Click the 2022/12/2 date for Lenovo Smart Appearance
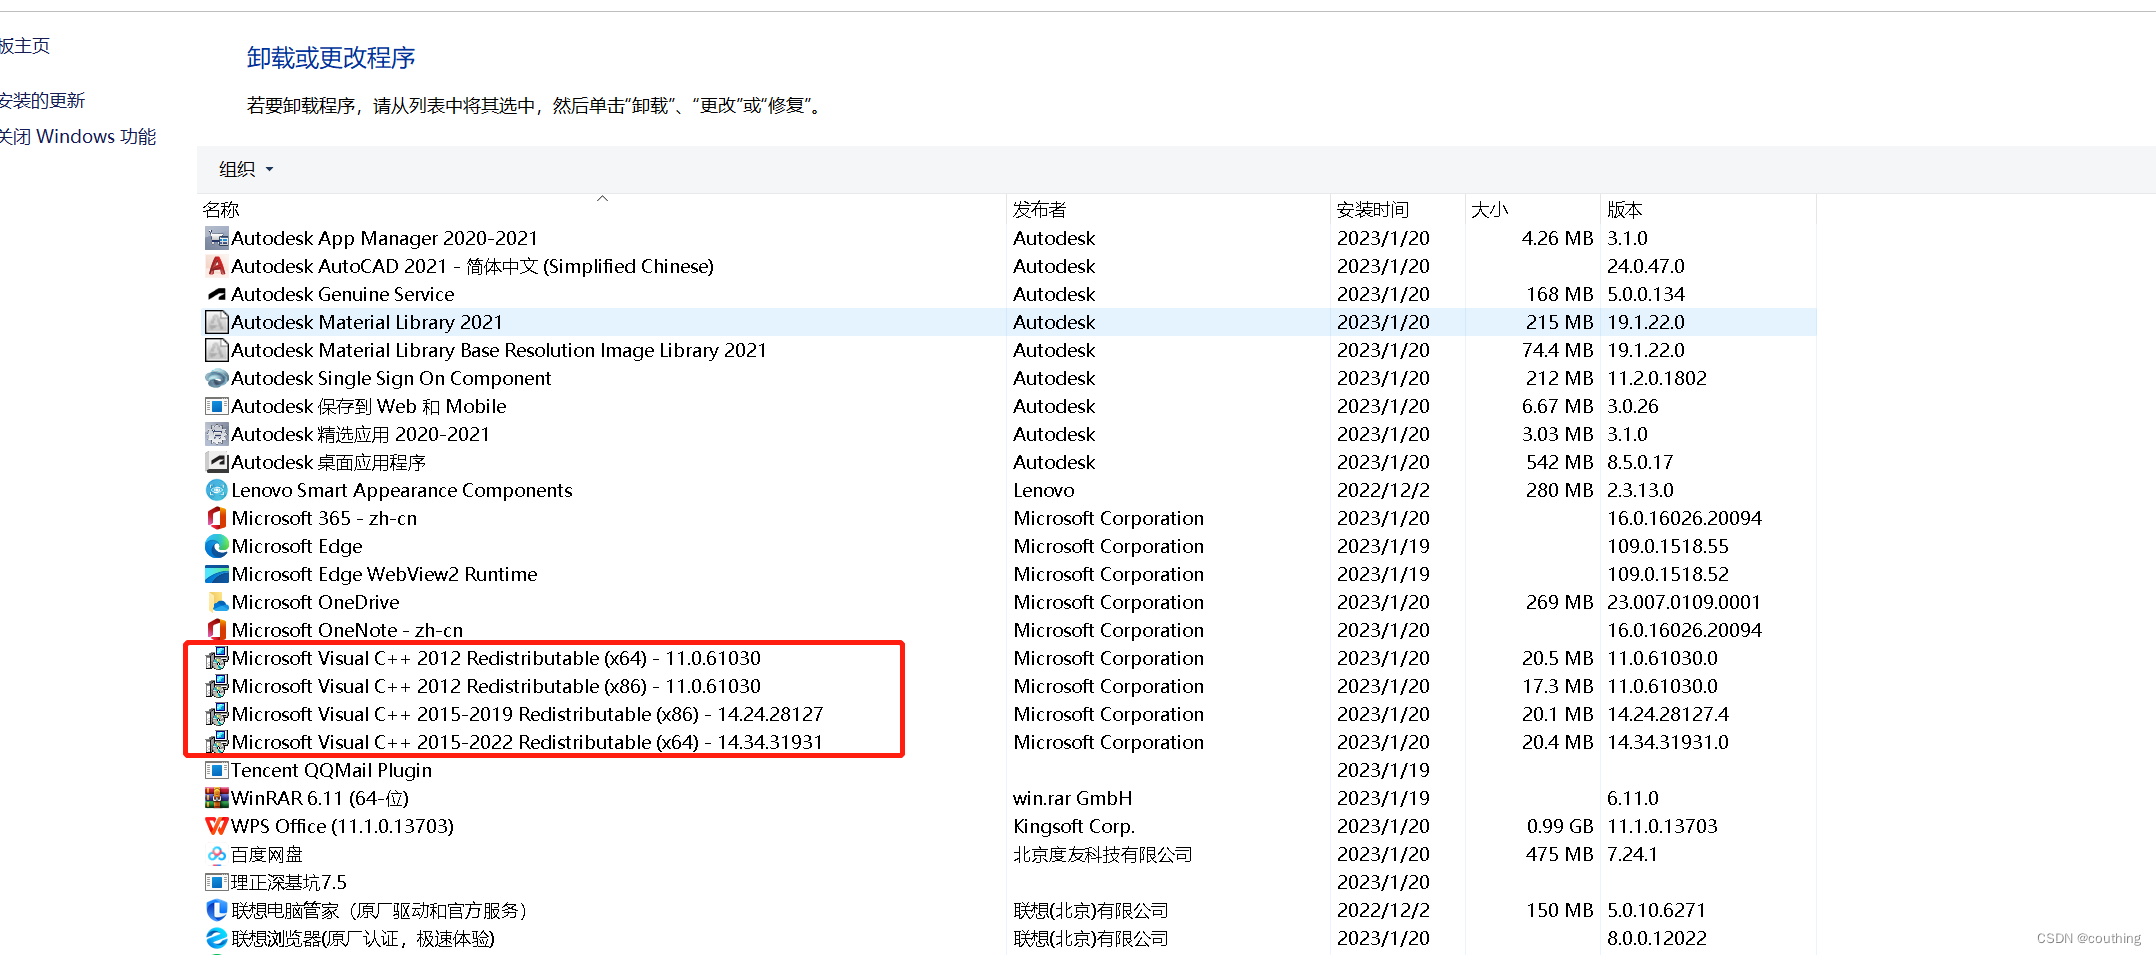Image resolution: width=2156 pixels, height=955 pixels. (1383, 490)
